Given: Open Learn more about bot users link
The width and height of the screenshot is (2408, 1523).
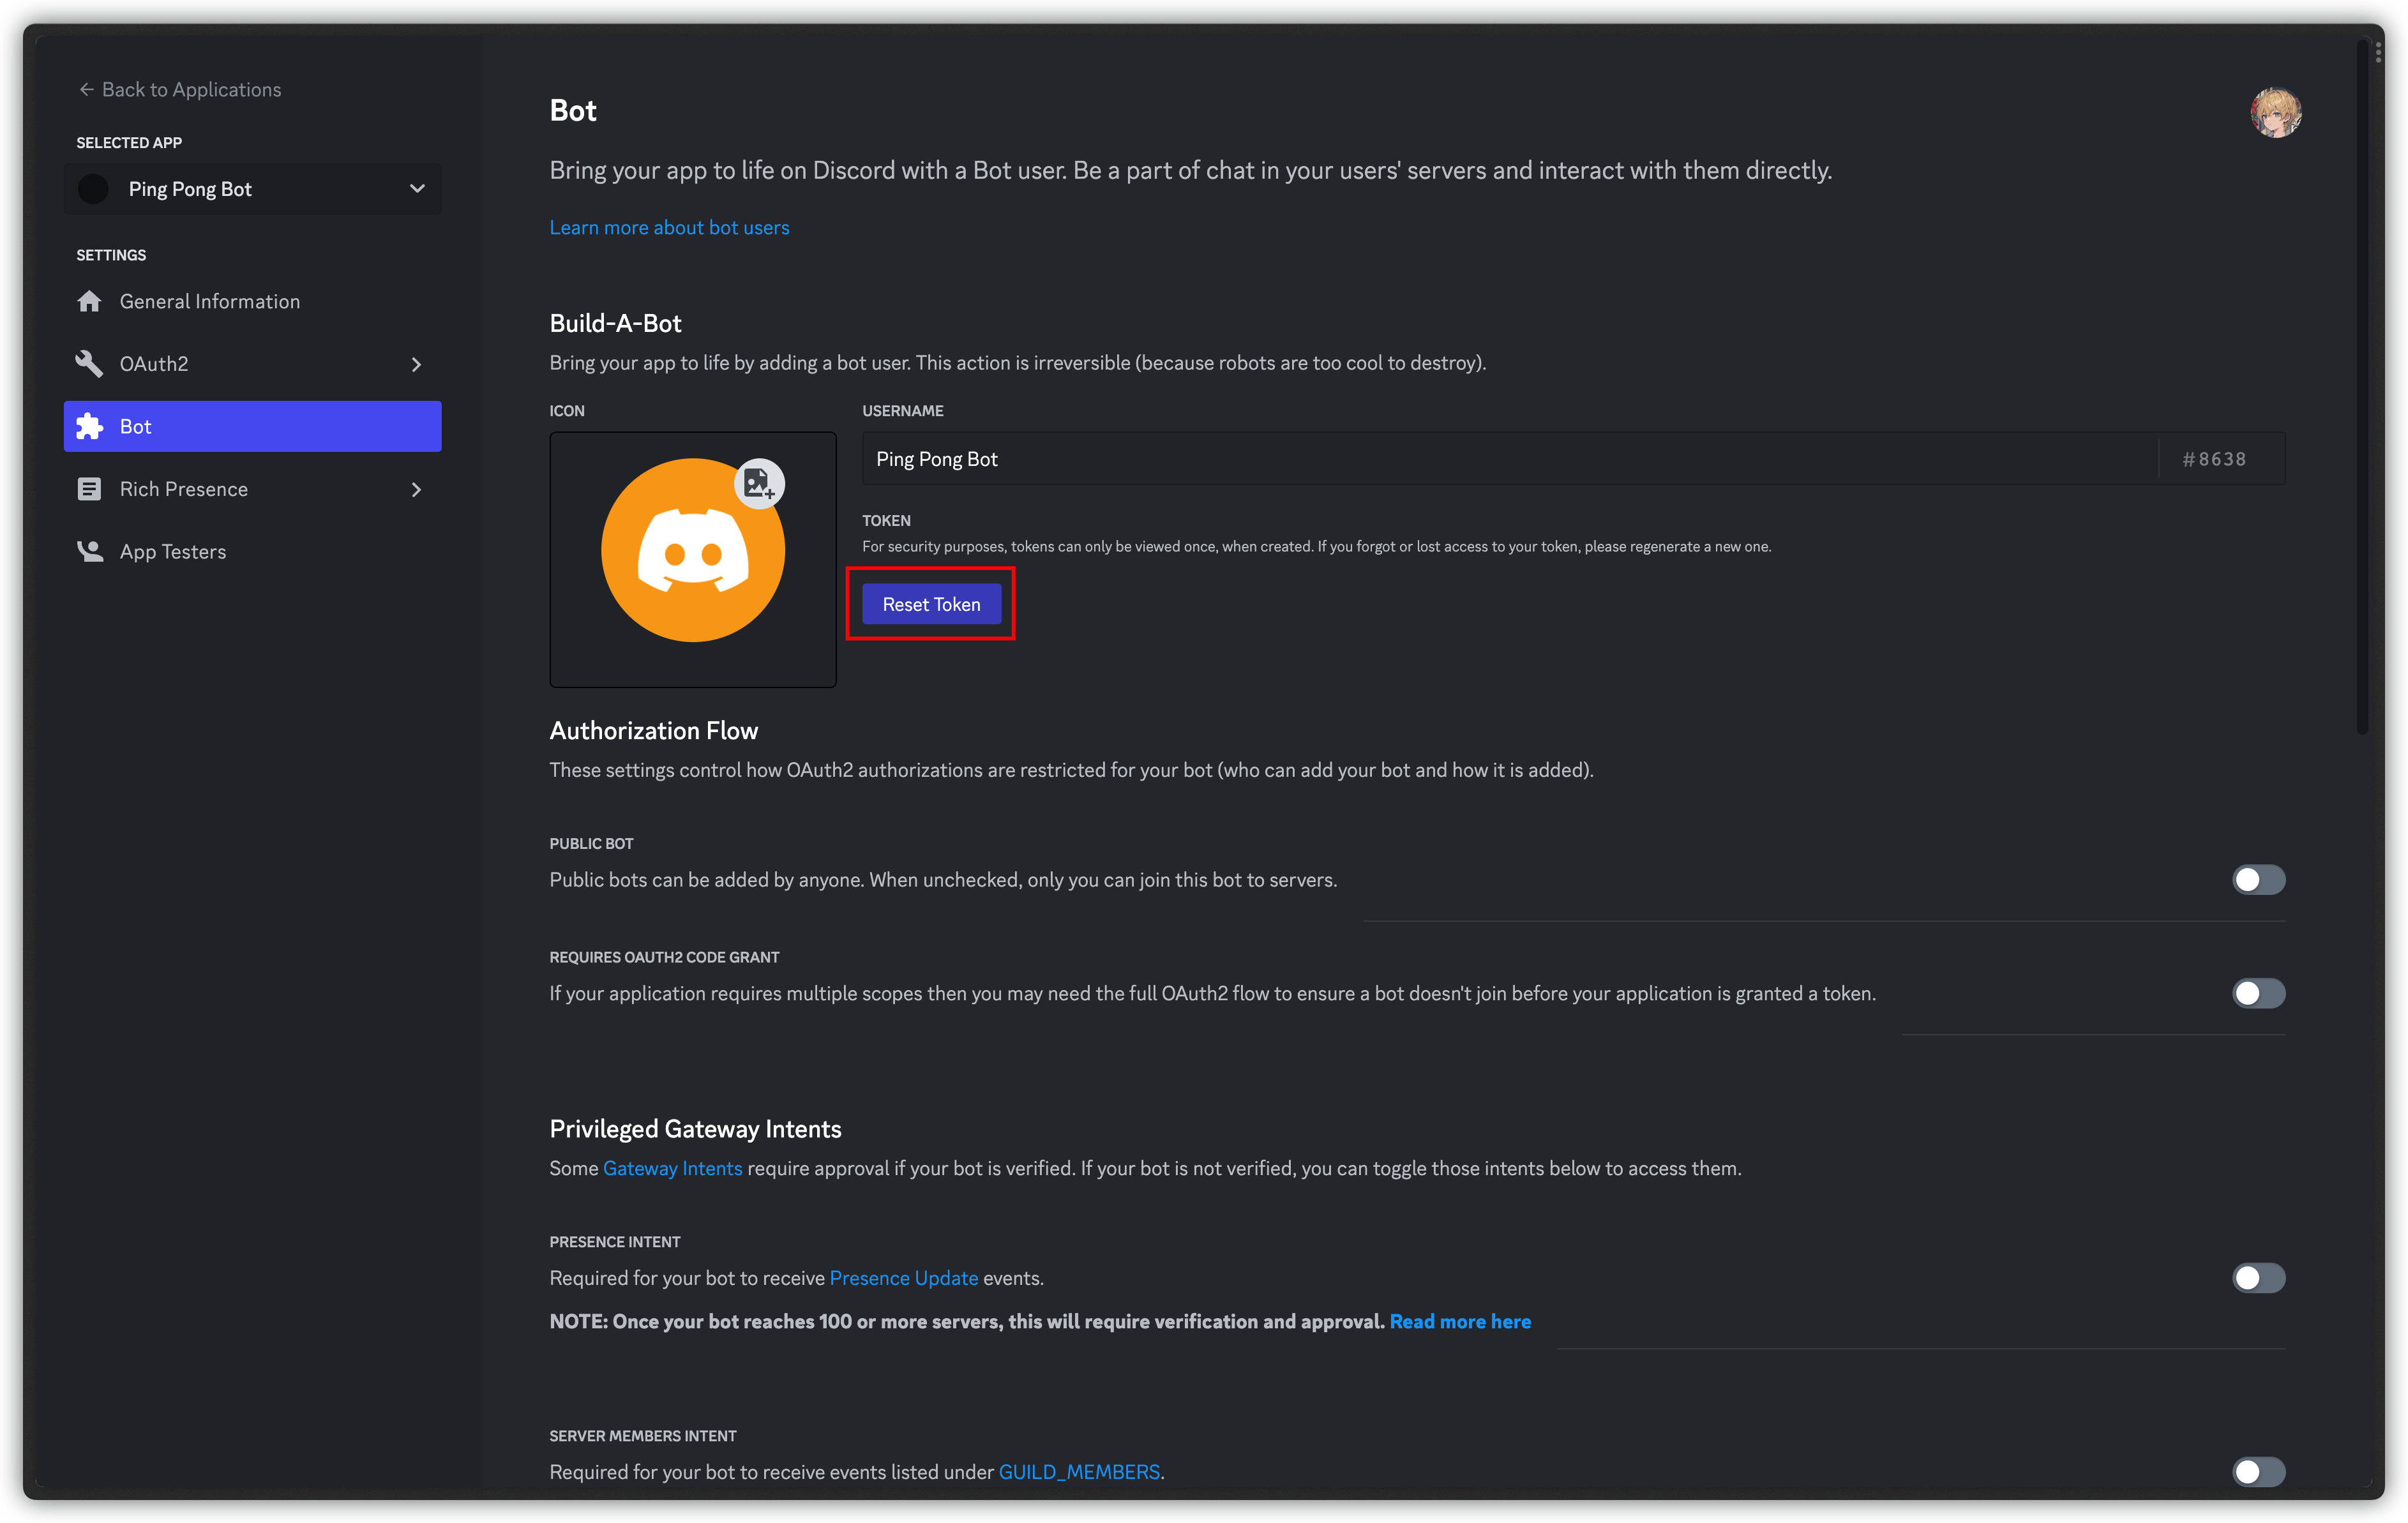Looking at the screenshot, I should (x=669, y=227).
